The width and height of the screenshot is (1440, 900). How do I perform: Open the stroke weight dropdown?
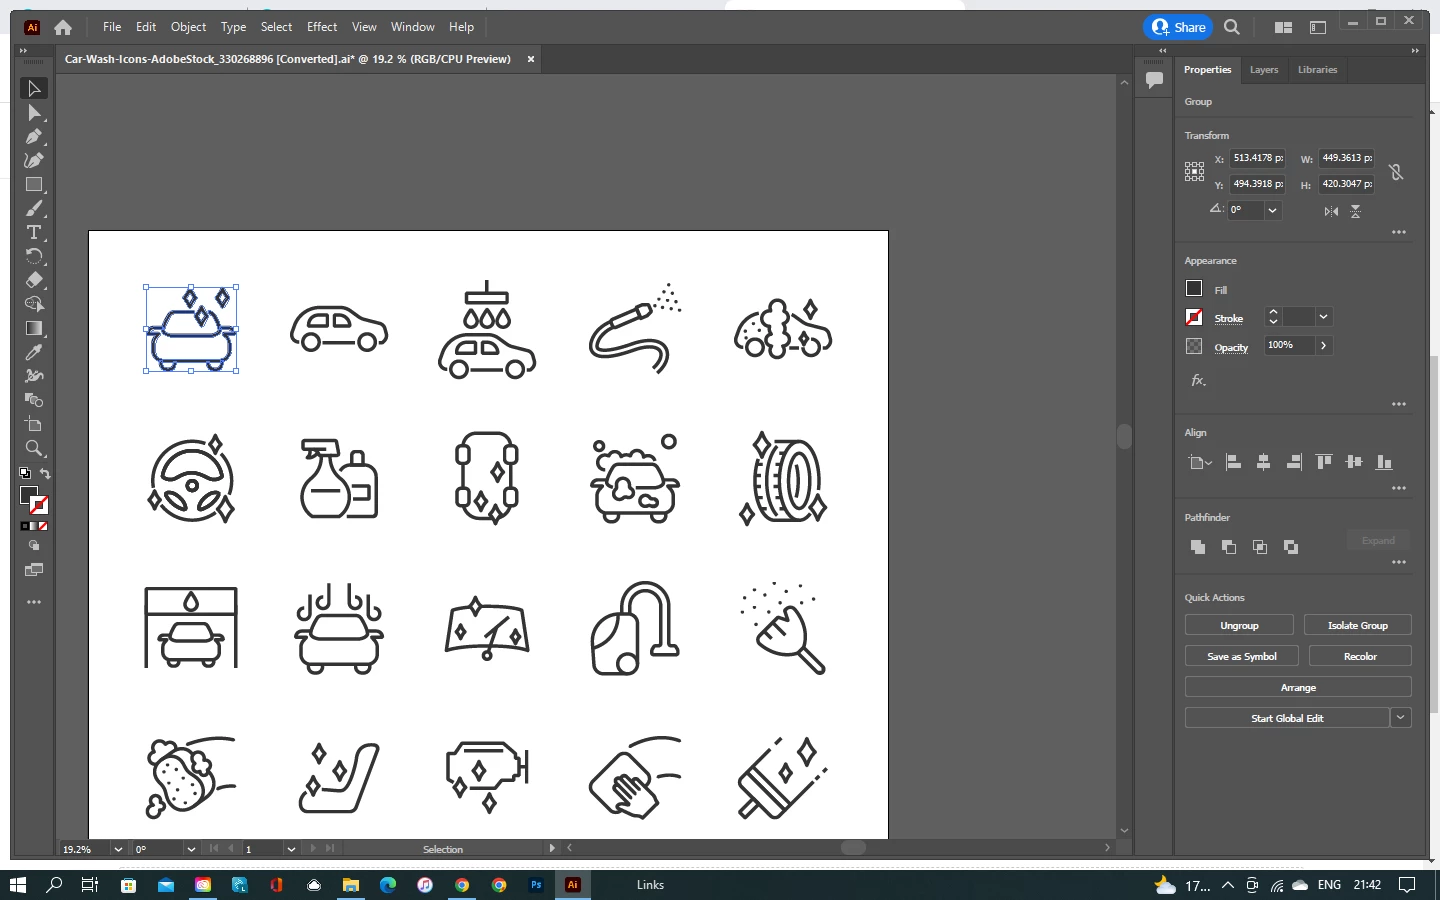(x=1323, y=317)
